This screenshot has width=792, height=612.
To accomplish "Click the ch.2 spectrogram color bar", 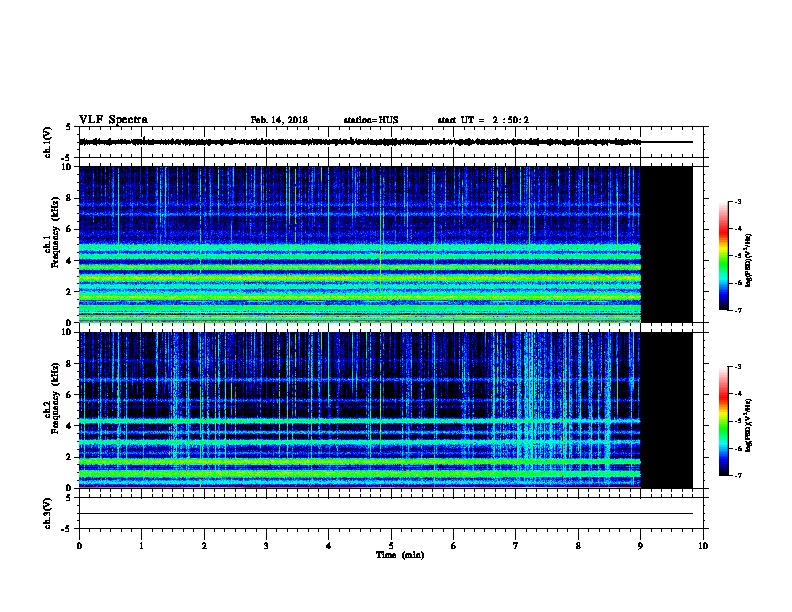I will point(724,421).
